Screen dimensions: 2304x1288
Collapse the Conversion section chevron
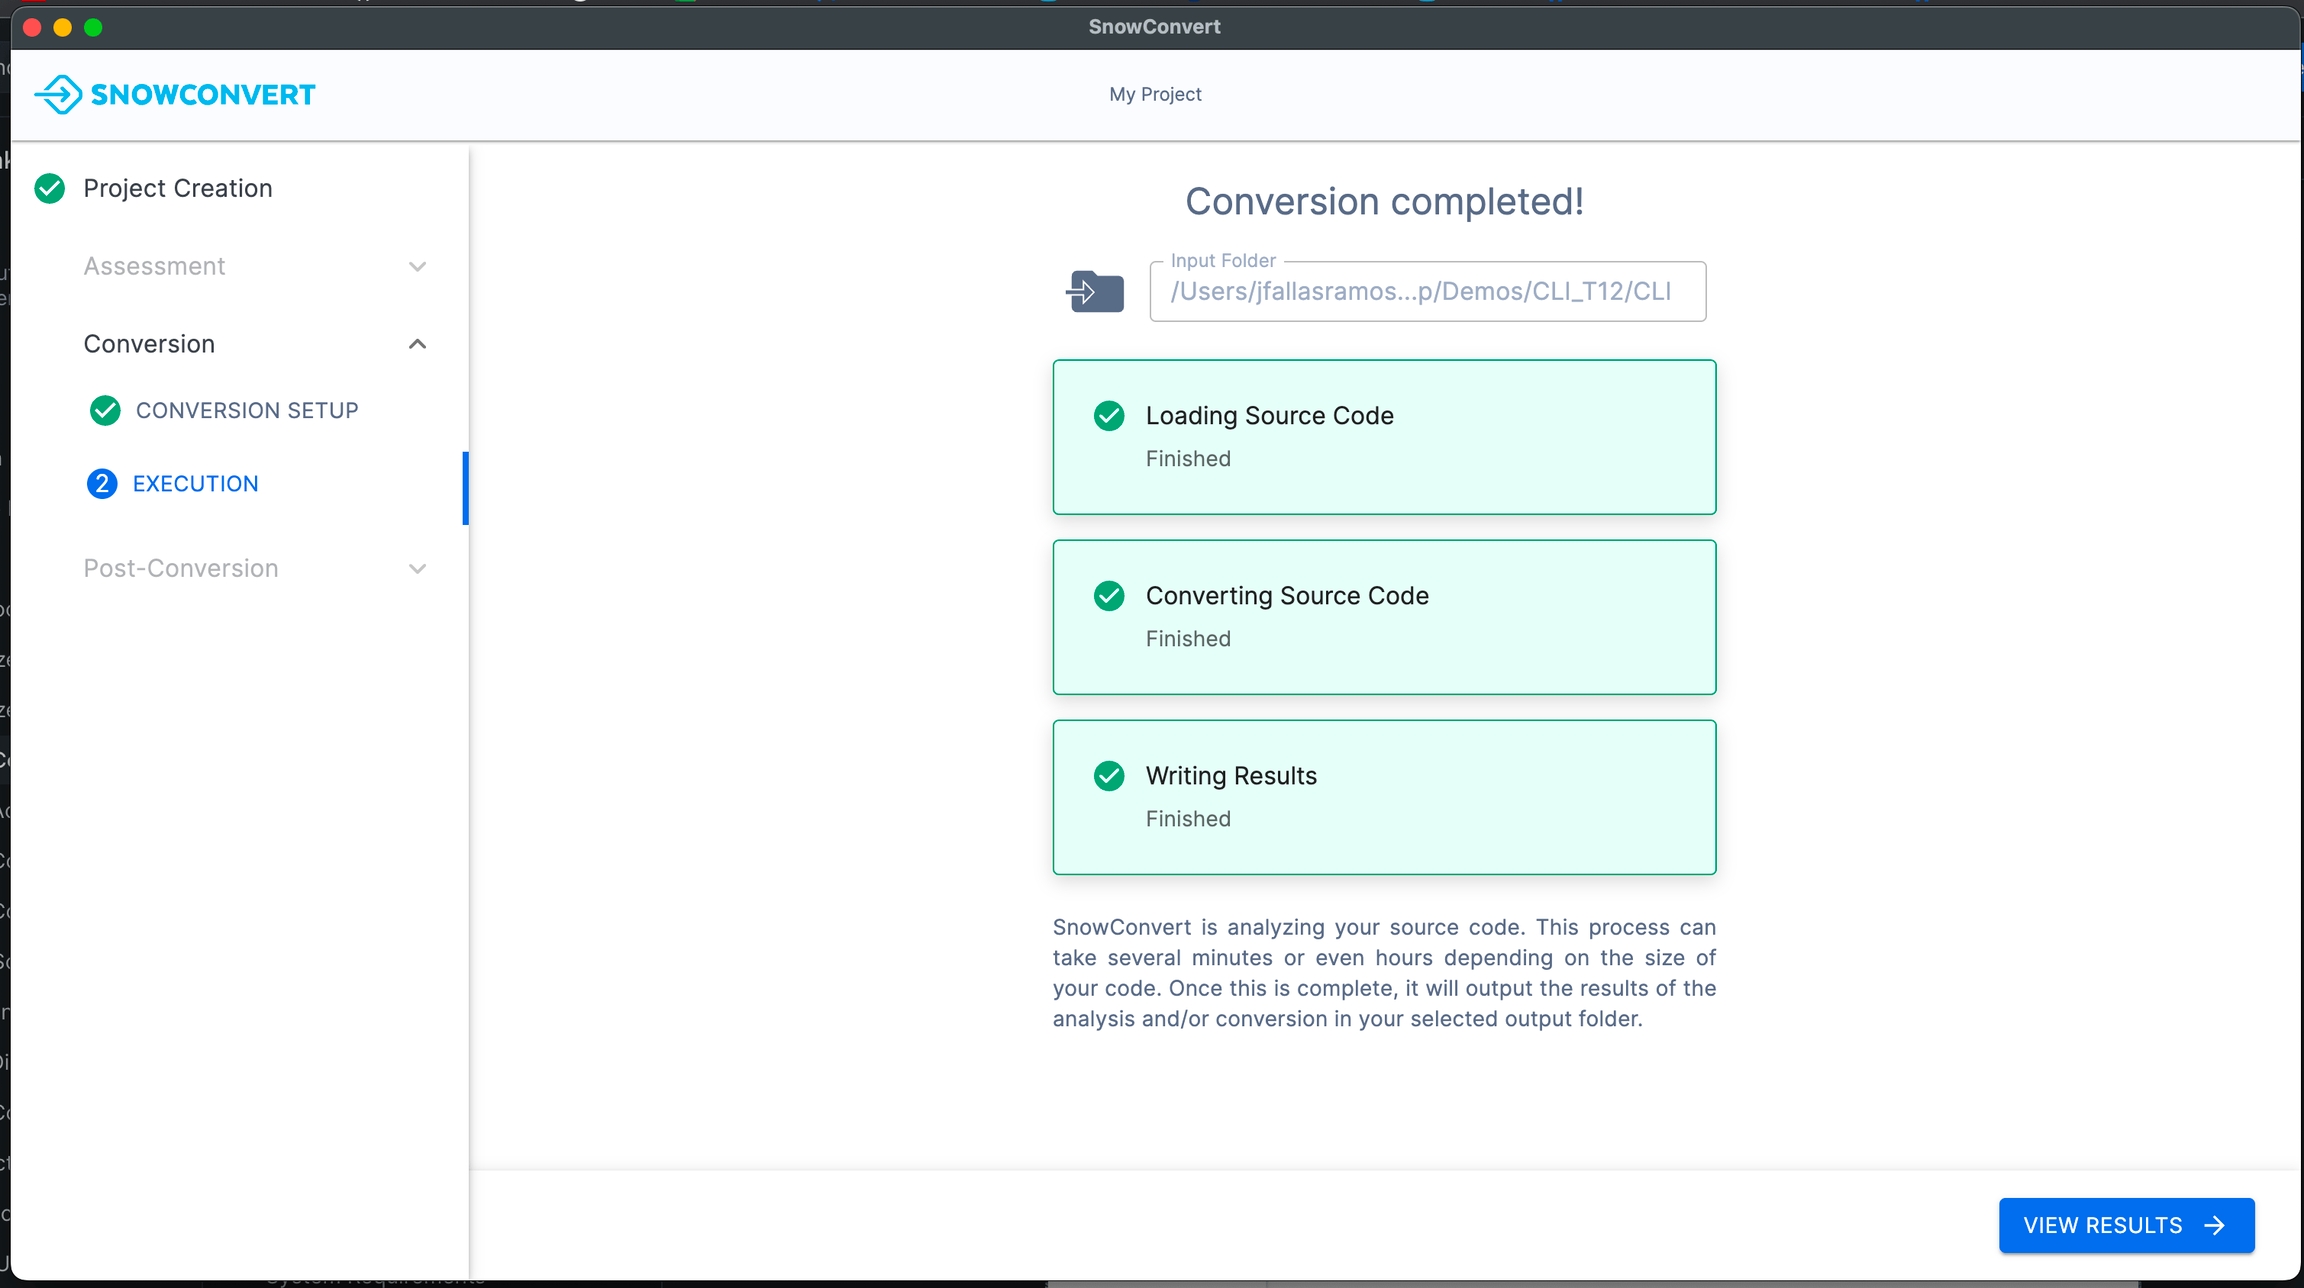(418, 345)
